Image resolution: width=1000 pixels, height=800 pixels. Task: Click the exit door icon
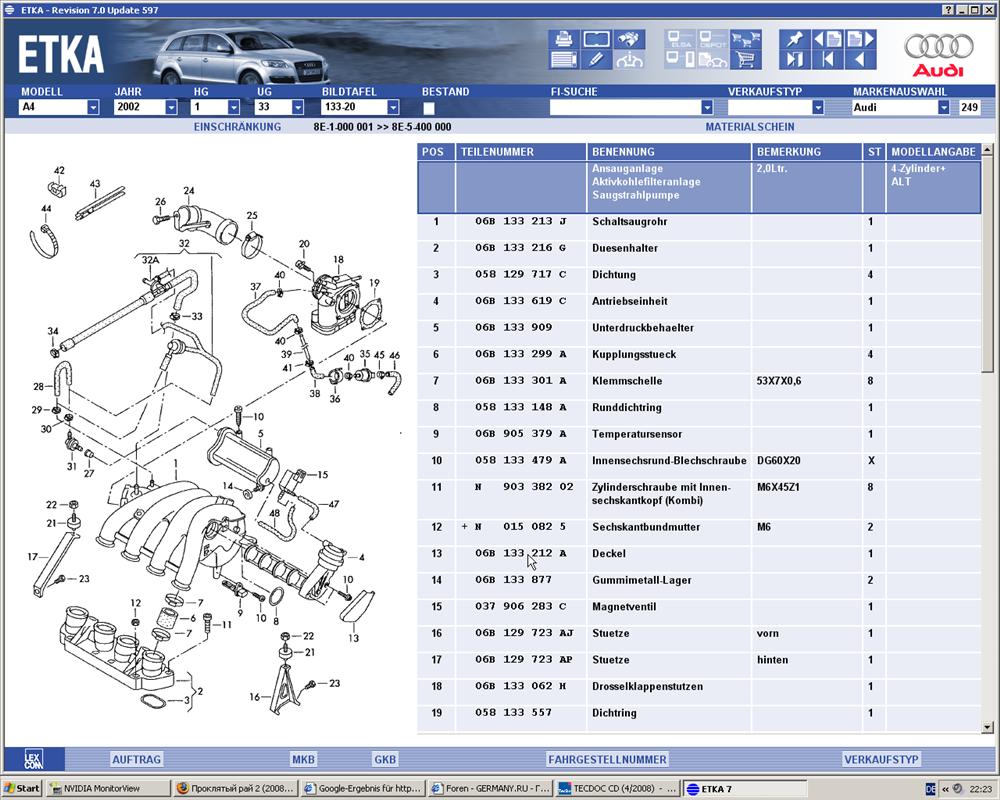point(795,59)
